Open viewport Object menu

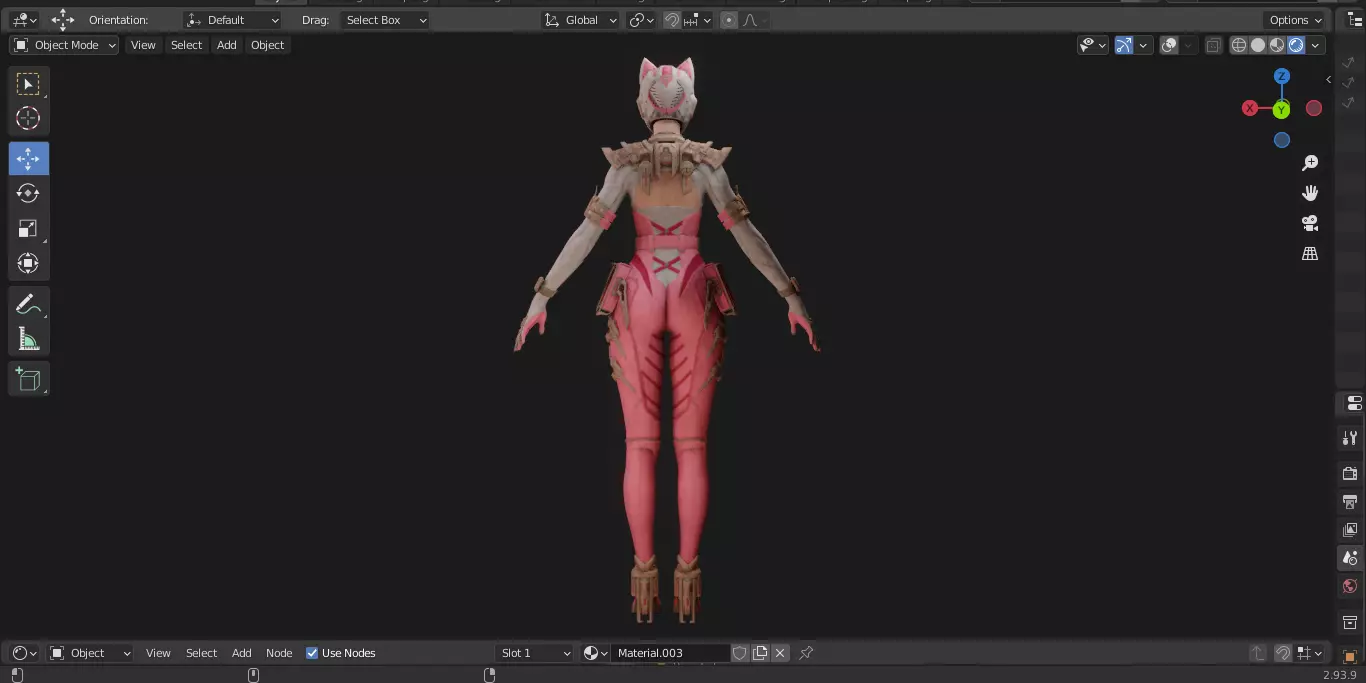tap(267, 45)
